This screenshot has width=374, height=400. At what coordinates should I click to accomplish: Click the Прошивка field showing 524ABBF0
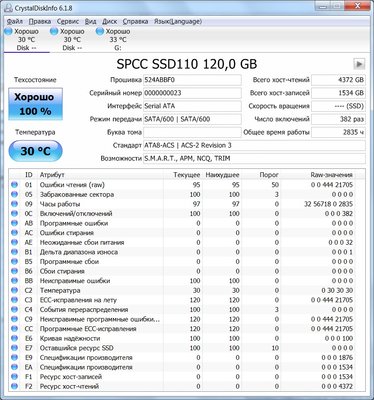192,80
